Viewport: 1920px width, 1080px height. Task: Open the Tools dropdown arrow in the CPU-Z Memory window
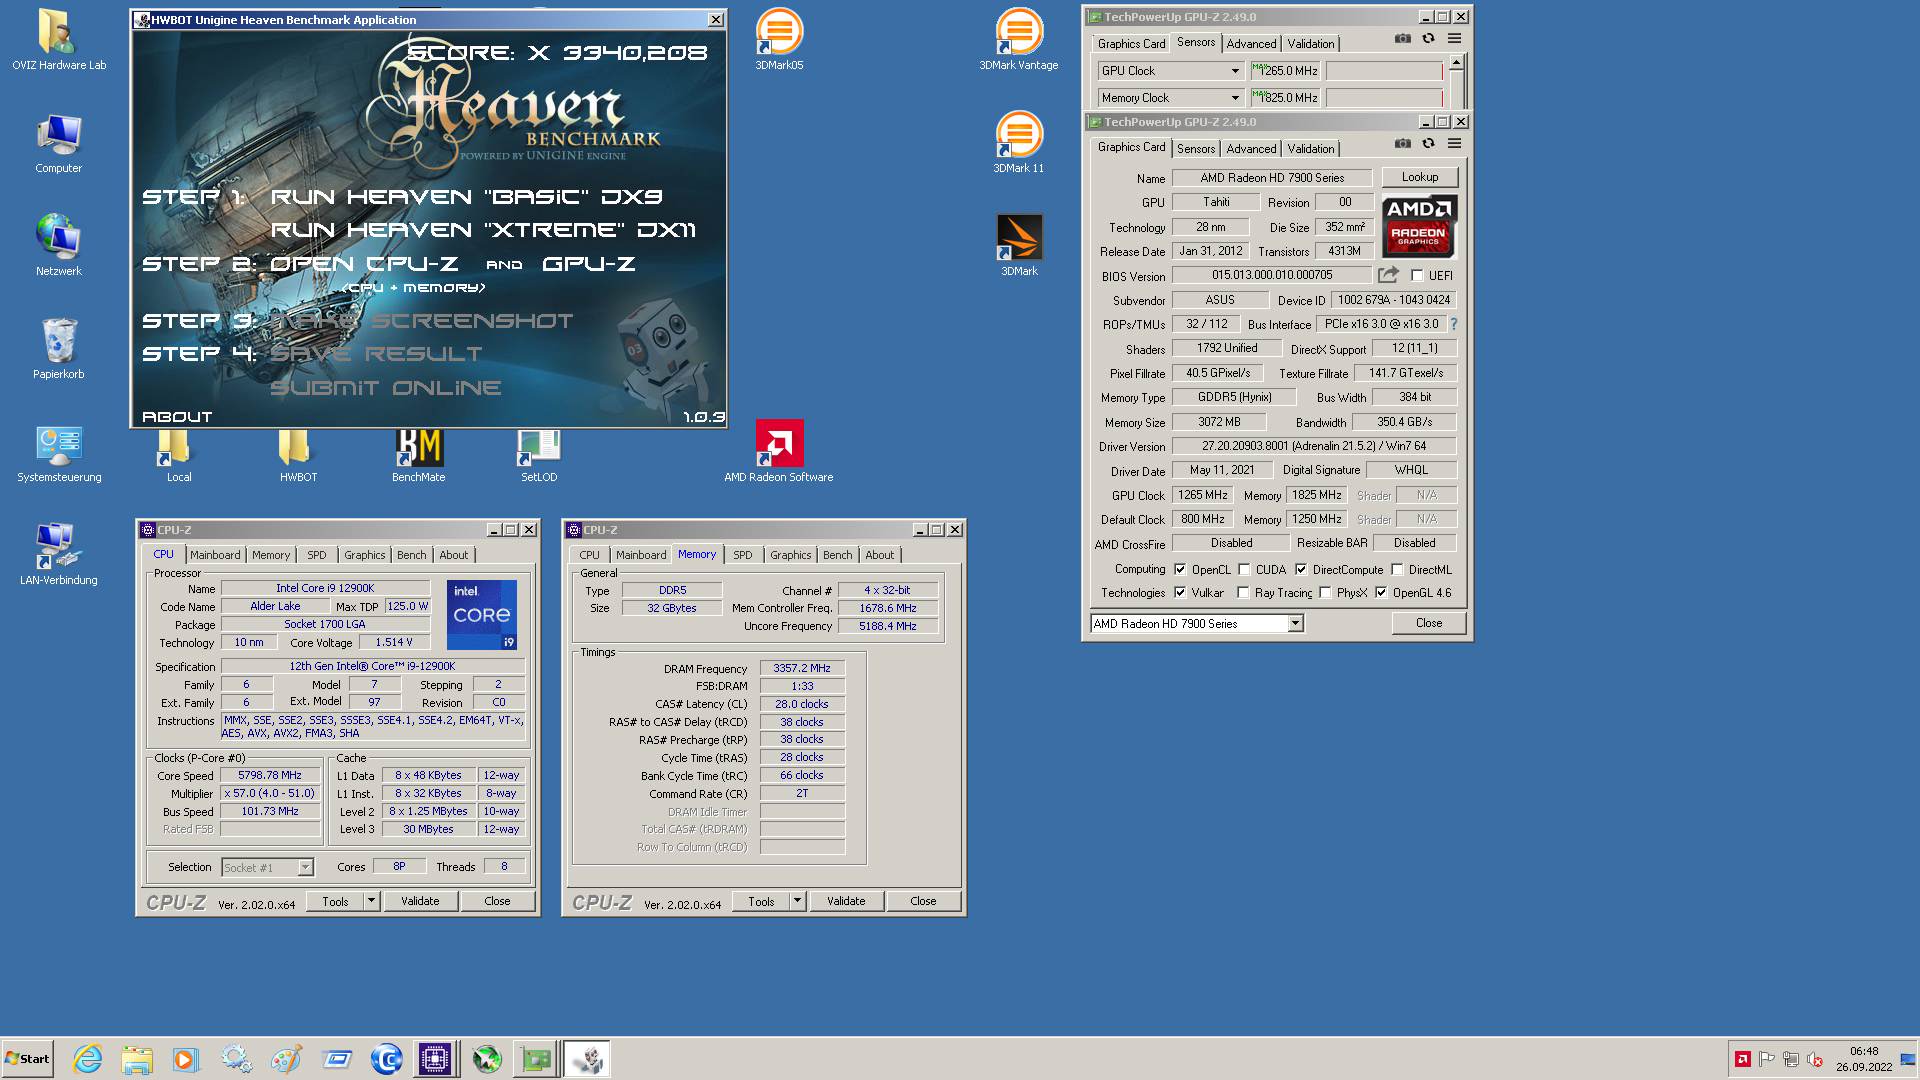[797, 901]
